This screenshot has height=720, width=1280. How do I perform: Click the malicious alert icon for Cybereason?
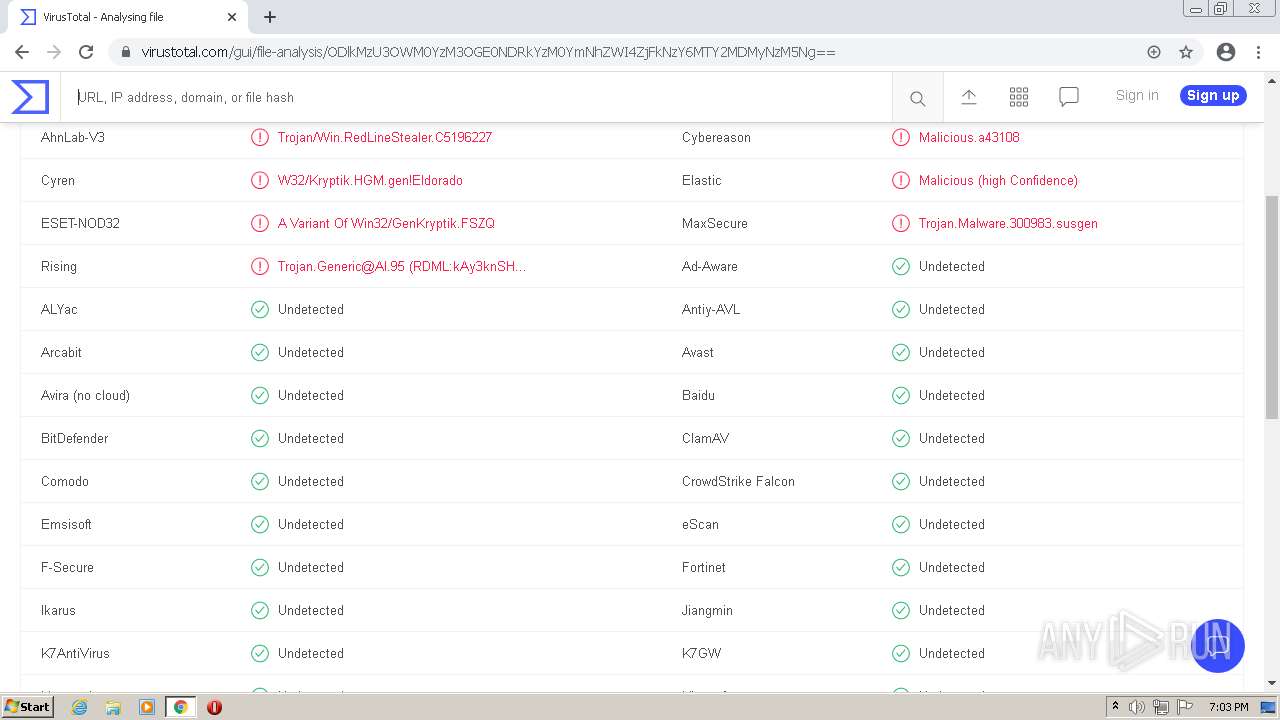(901, 137)
